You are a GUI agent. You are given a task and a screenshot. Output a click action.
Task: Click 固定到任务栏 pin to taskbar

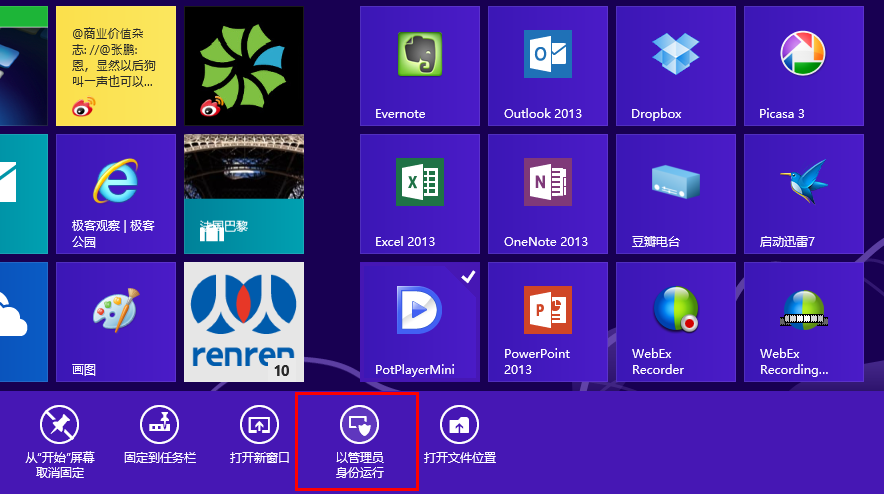point(160,435)
